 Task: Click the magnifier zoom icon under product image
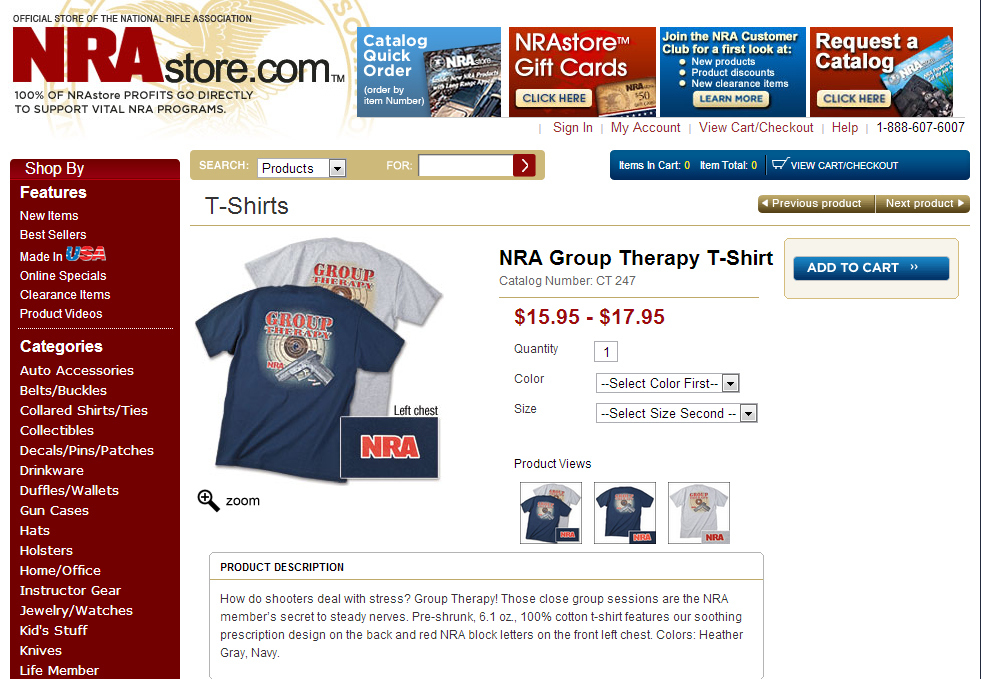208,501
